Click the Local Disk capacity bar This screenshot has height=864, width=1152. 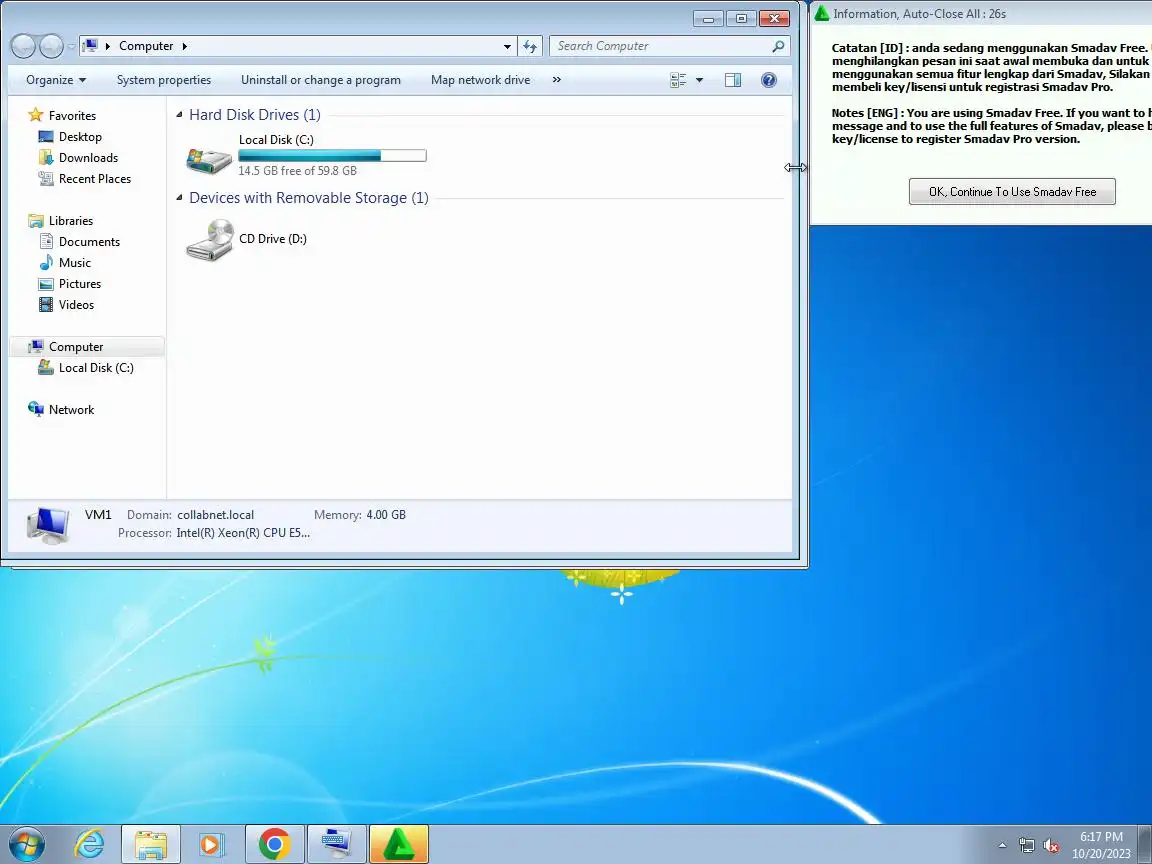(x=332, y=156)
